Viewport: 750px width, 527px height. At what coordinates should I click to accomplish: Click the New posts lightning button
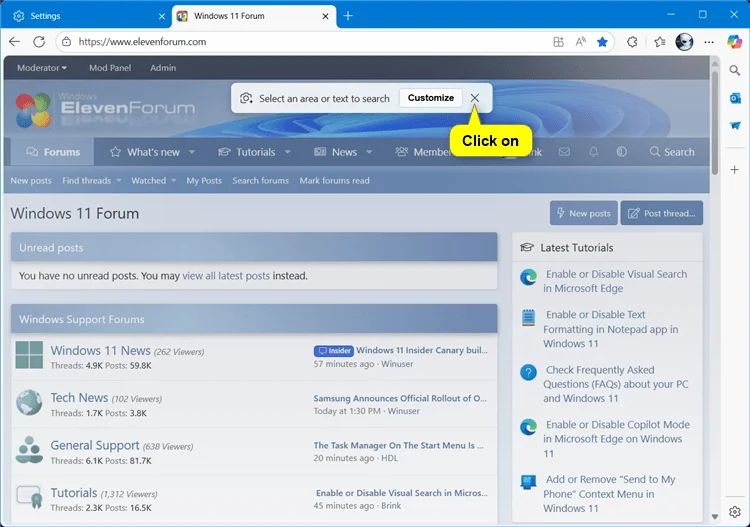584,213
